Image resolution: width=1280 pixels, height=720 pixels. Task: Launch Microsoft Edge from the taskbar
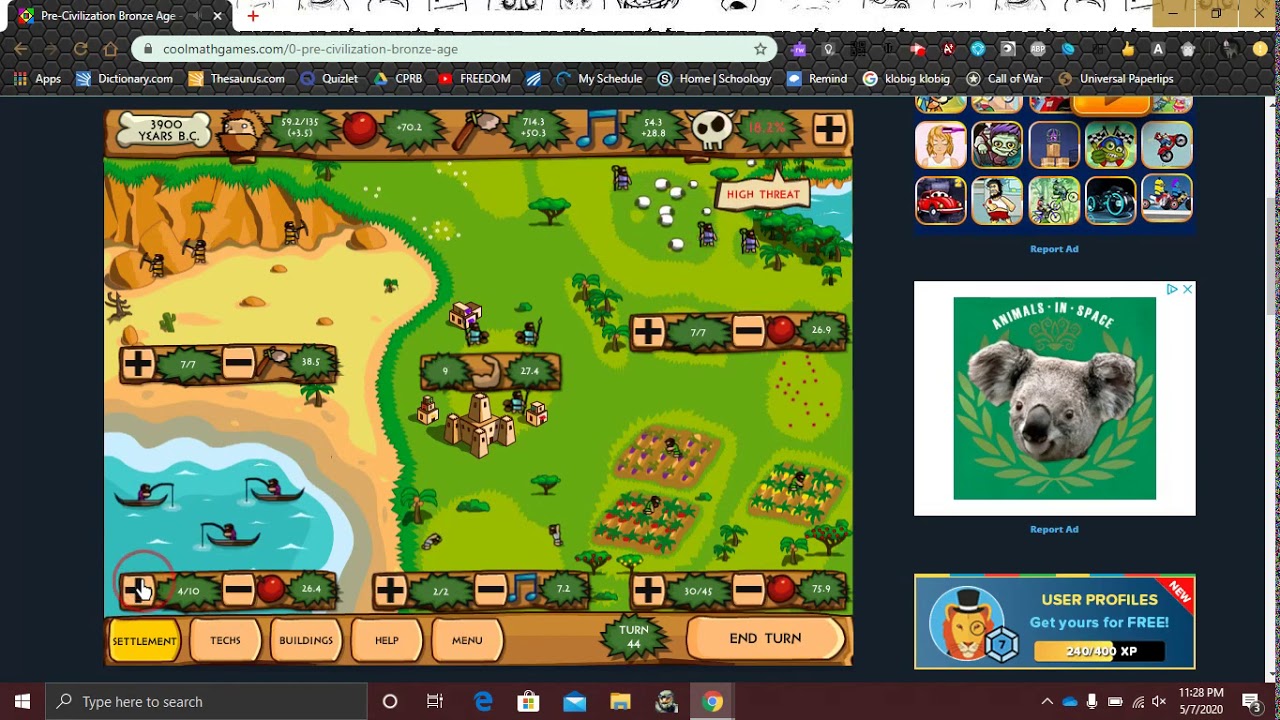pos(483,701)
